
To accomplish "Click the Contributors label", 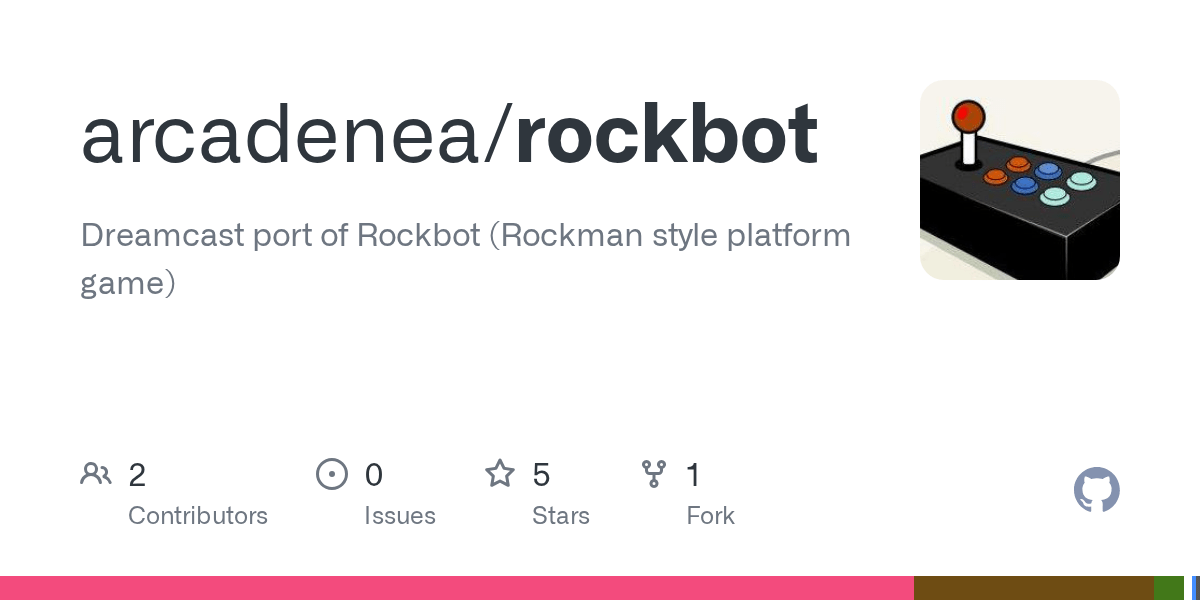I will tap(198, 516).
